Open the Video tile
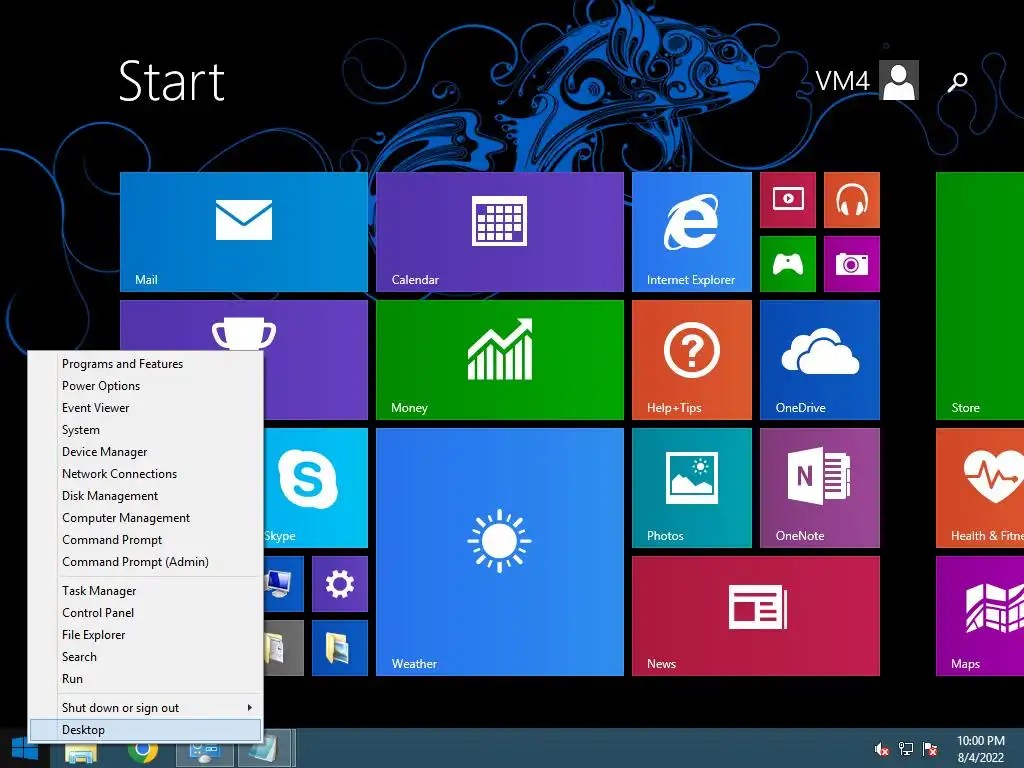 coord(788,200)
